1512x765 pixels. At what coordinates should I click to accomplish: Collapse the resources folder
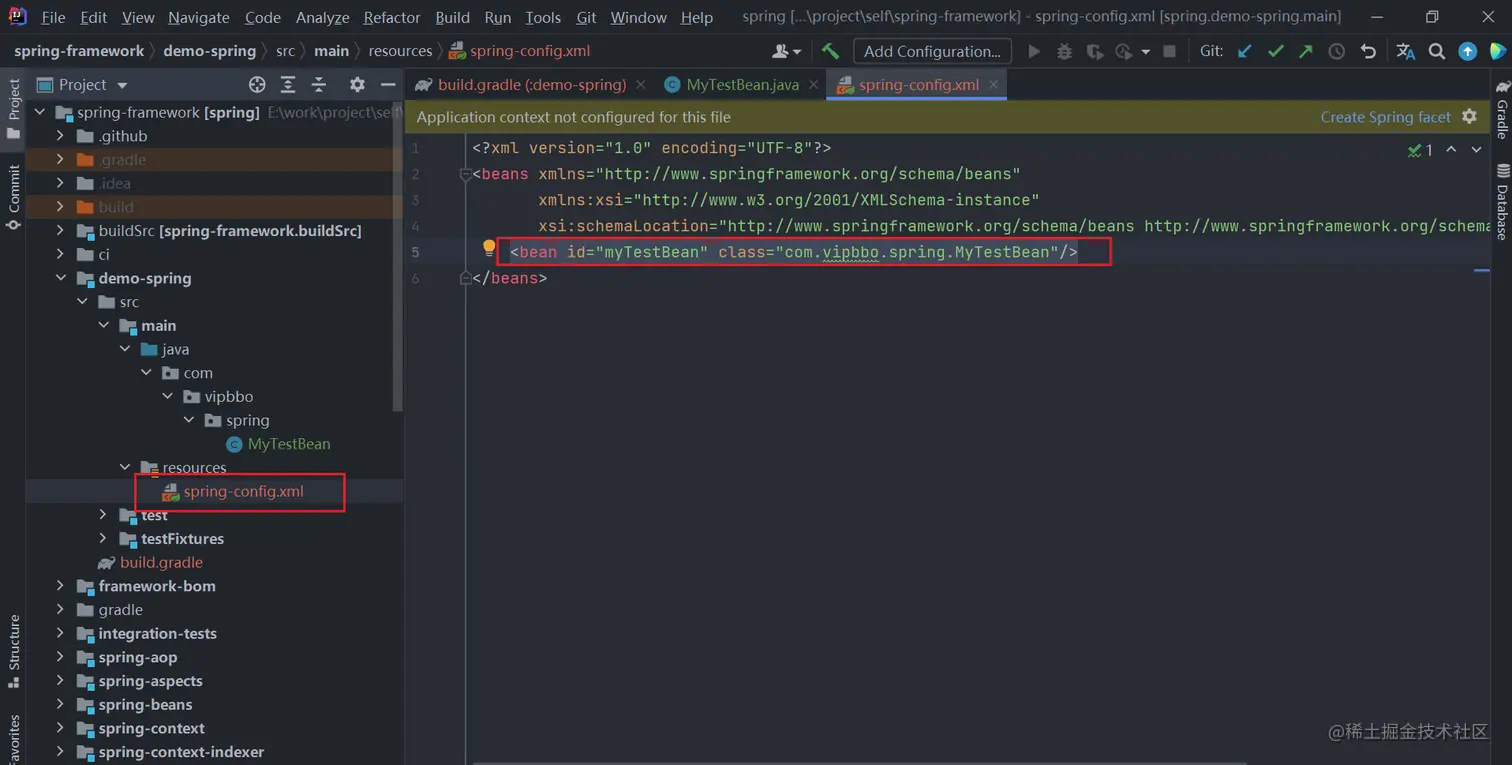pos(124,467)
